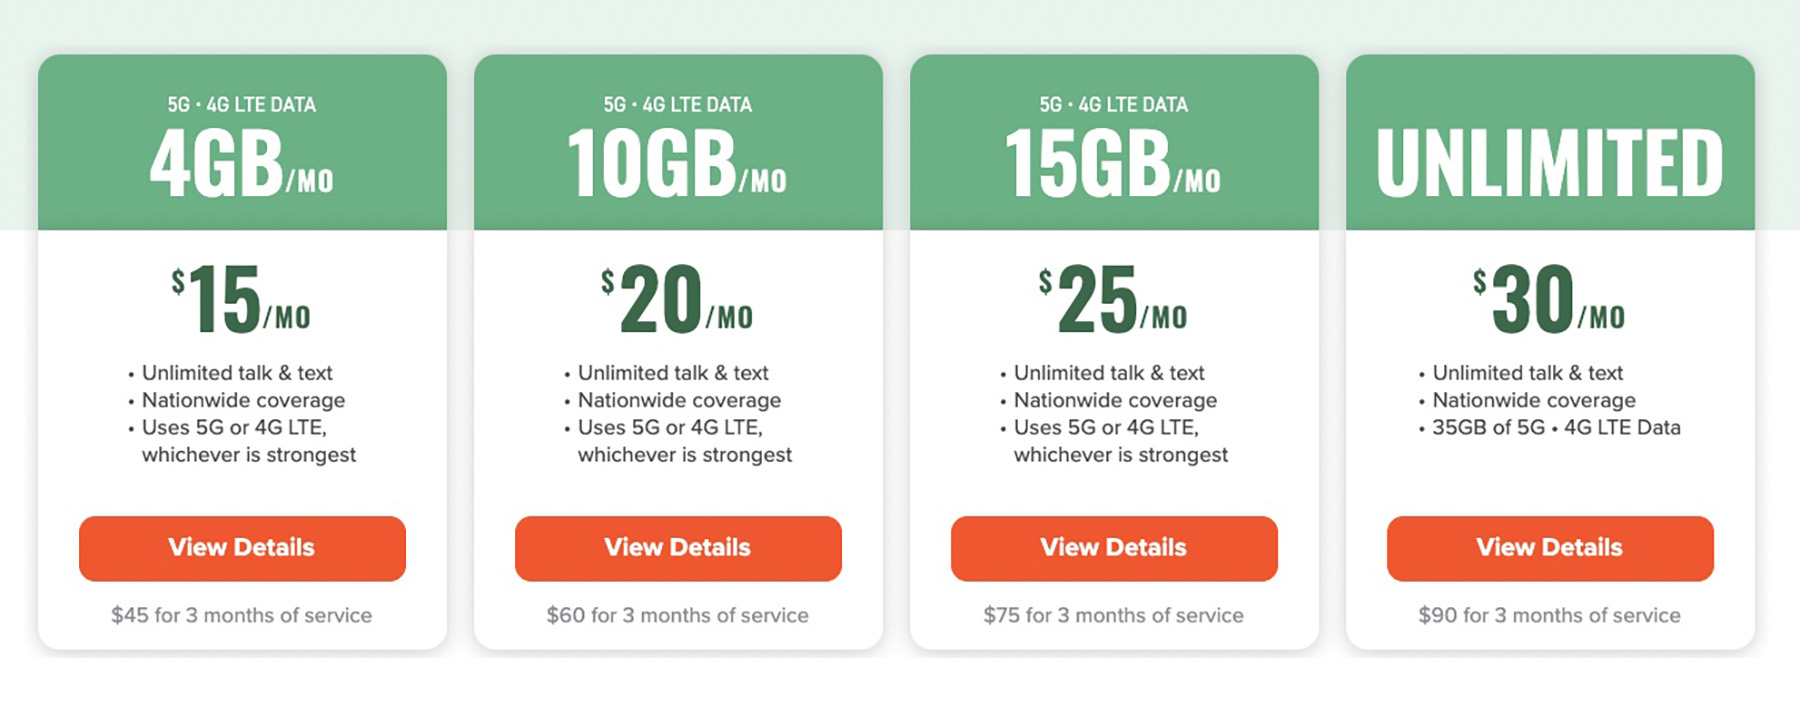Click the $30/MO price
The image size is (1800, 715).
1549,299
